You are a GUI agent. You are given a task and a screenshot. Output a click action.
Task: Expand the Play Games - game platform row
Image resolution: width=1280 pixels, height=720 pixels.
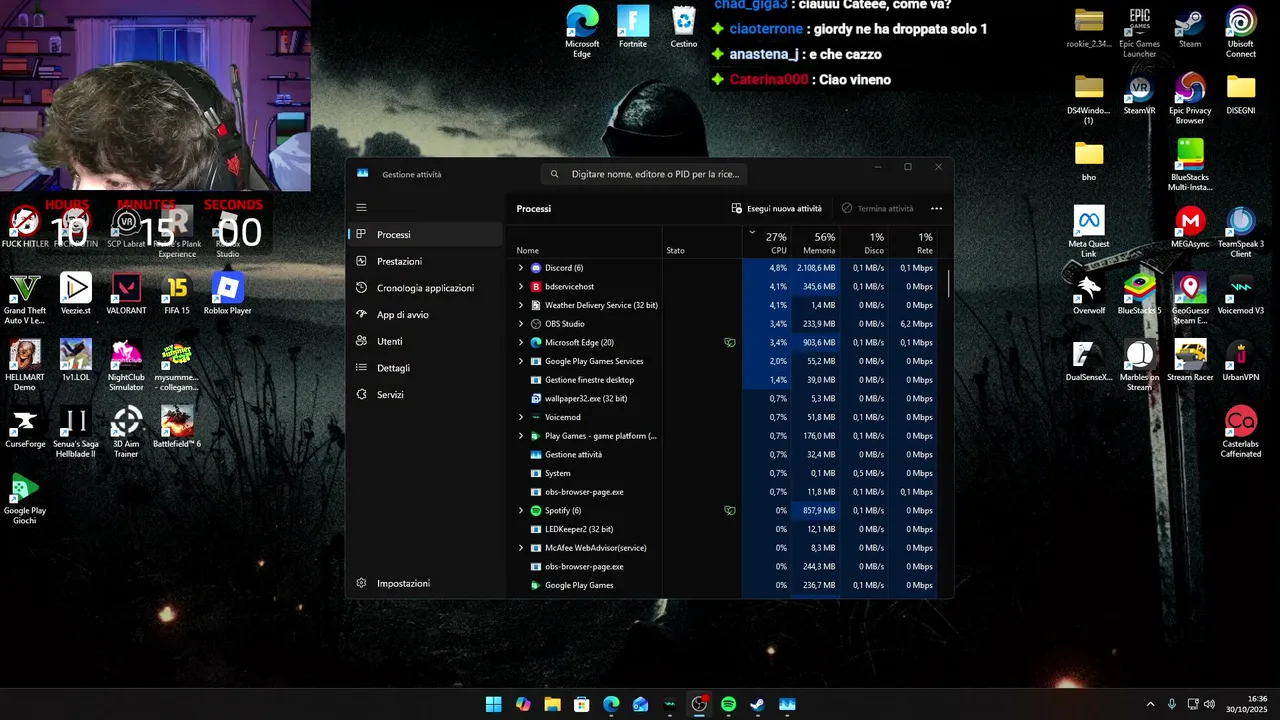coord(521,436)
